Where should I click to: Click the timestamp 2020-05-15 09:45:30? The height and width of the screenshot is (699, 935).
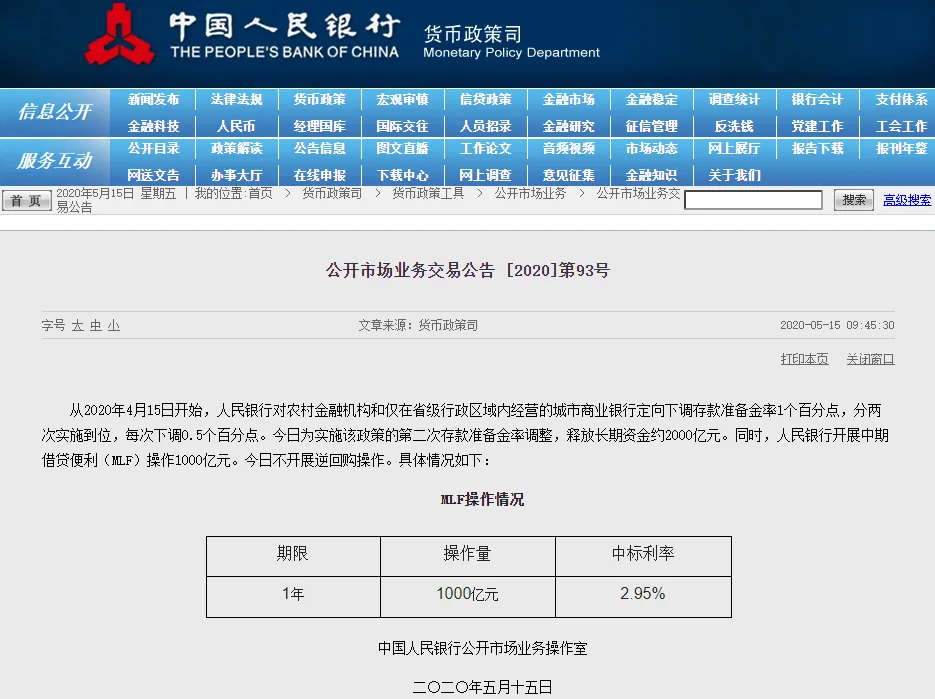837,325
